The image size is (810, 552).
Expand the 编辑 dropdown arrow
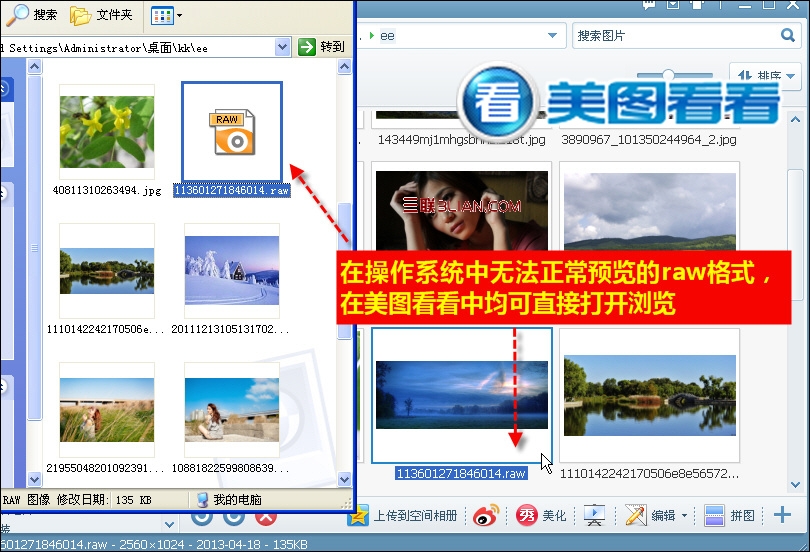pos(684,516)
